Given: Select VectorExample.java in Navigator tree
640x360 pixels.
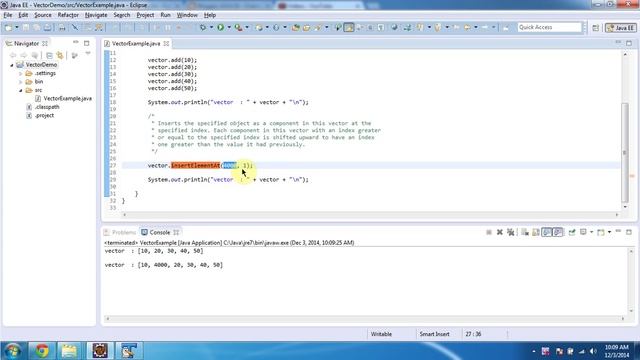Looking at the screenshot, I should point(67,98).
